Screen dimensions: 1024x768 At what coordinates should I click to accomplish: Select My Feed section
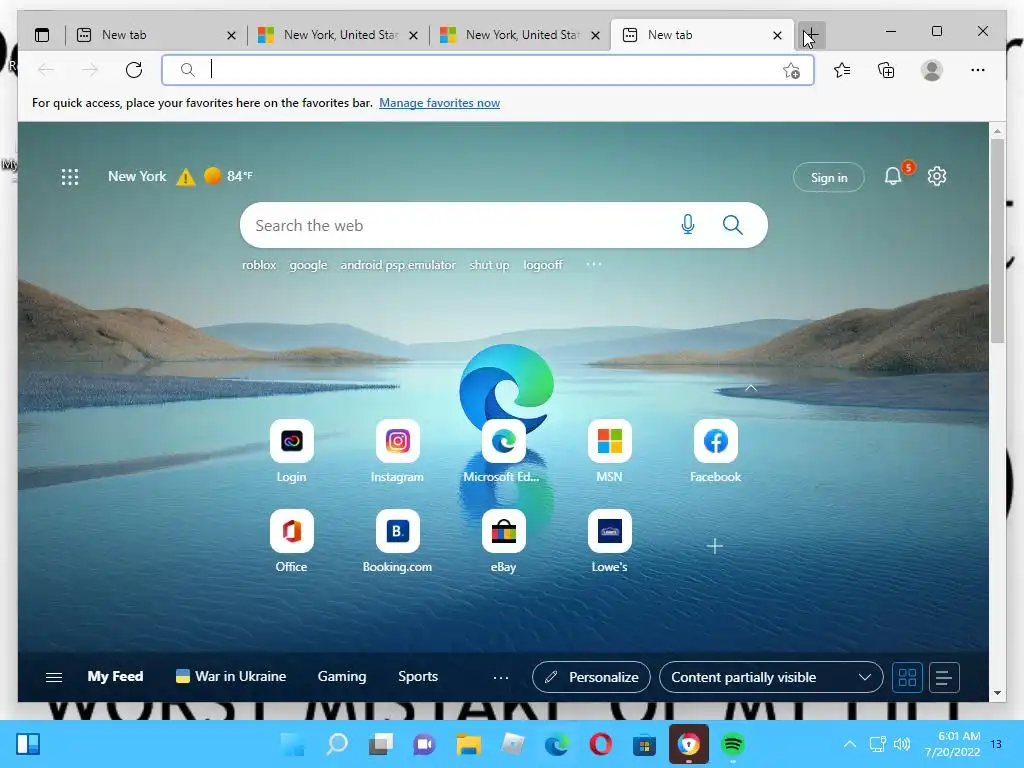point(116,677)
